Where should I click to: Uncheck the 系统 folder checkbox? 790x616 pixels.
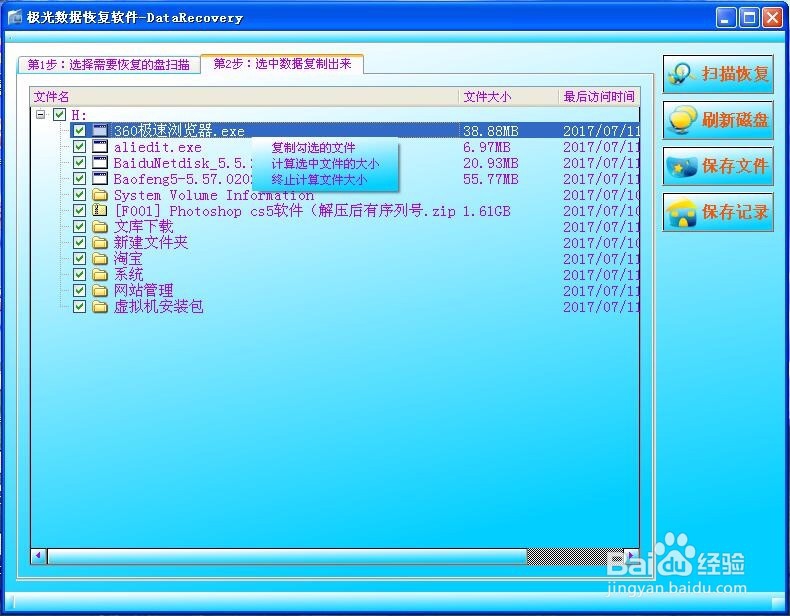pos(79,275)
